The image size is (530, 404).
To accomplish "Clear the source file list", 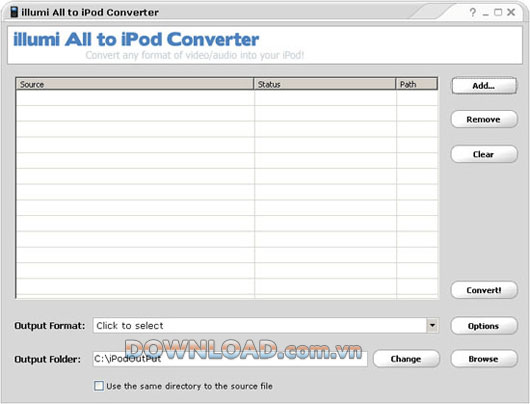I will pyautogui.click(x=484, y=154).
